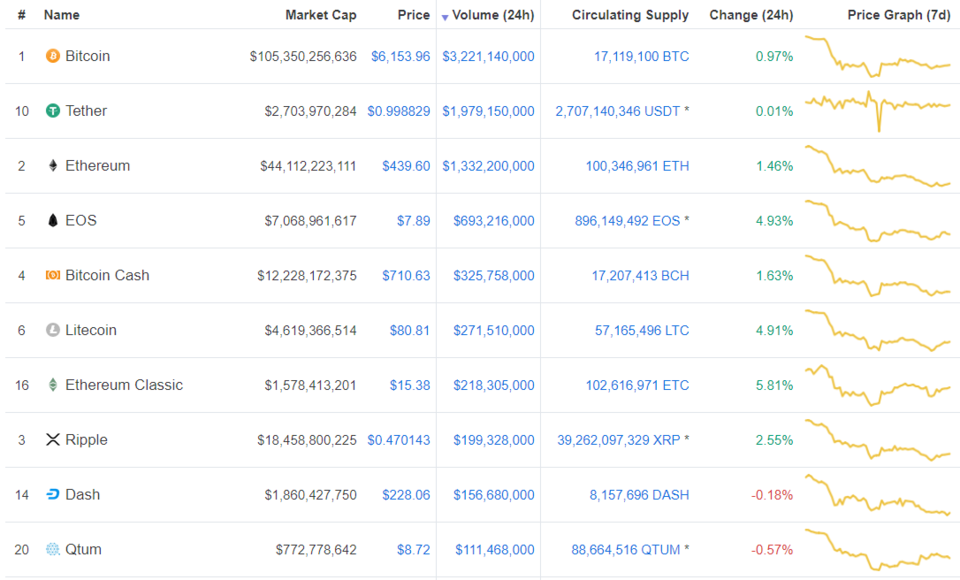Click Litecoin price $80.81

tap(410, 330)
